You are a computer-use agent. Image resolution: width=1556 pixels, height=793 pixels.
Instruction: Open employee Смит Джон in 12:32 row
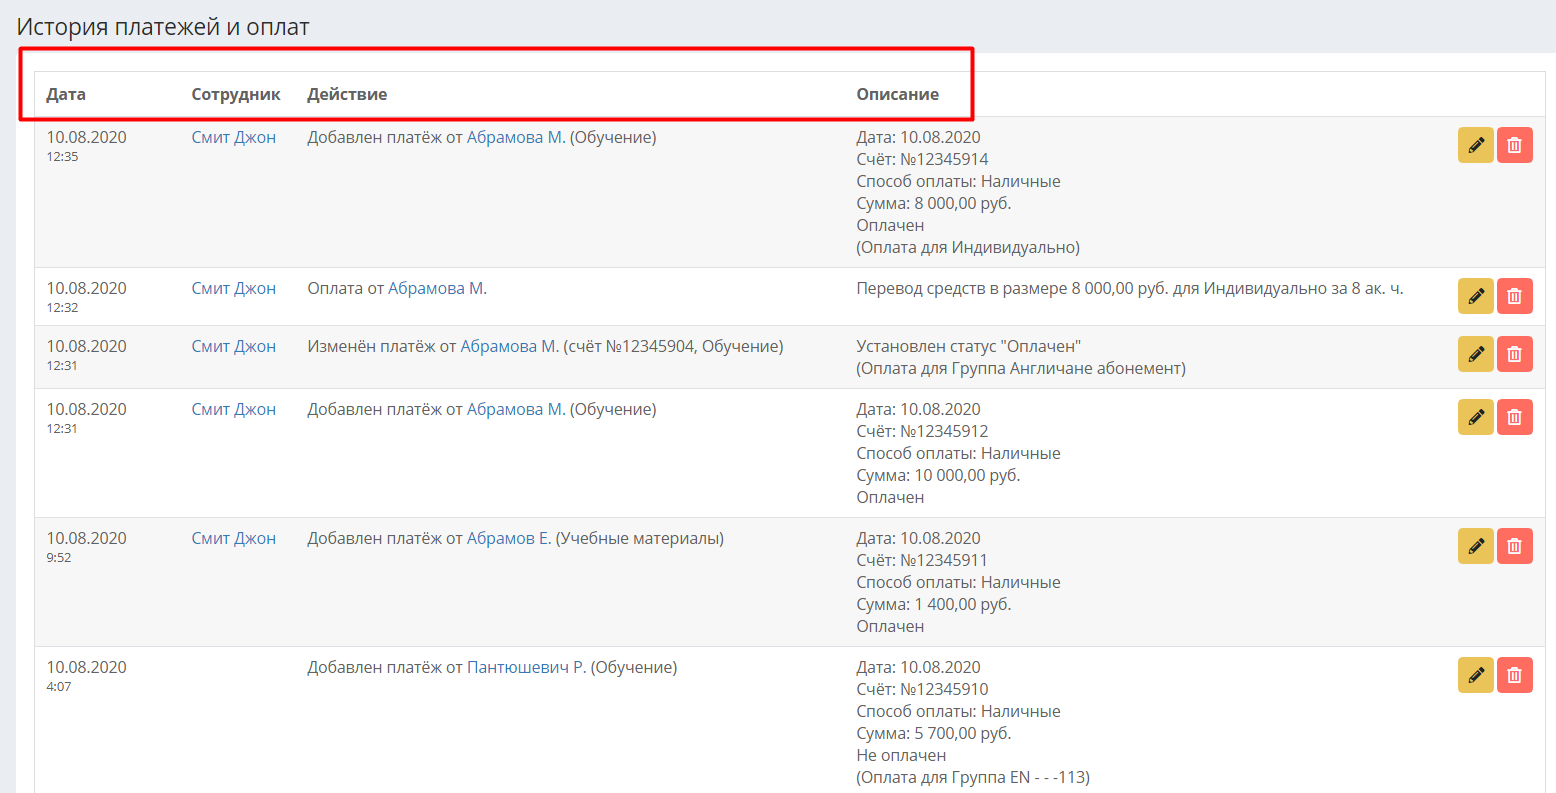(233, 289)
